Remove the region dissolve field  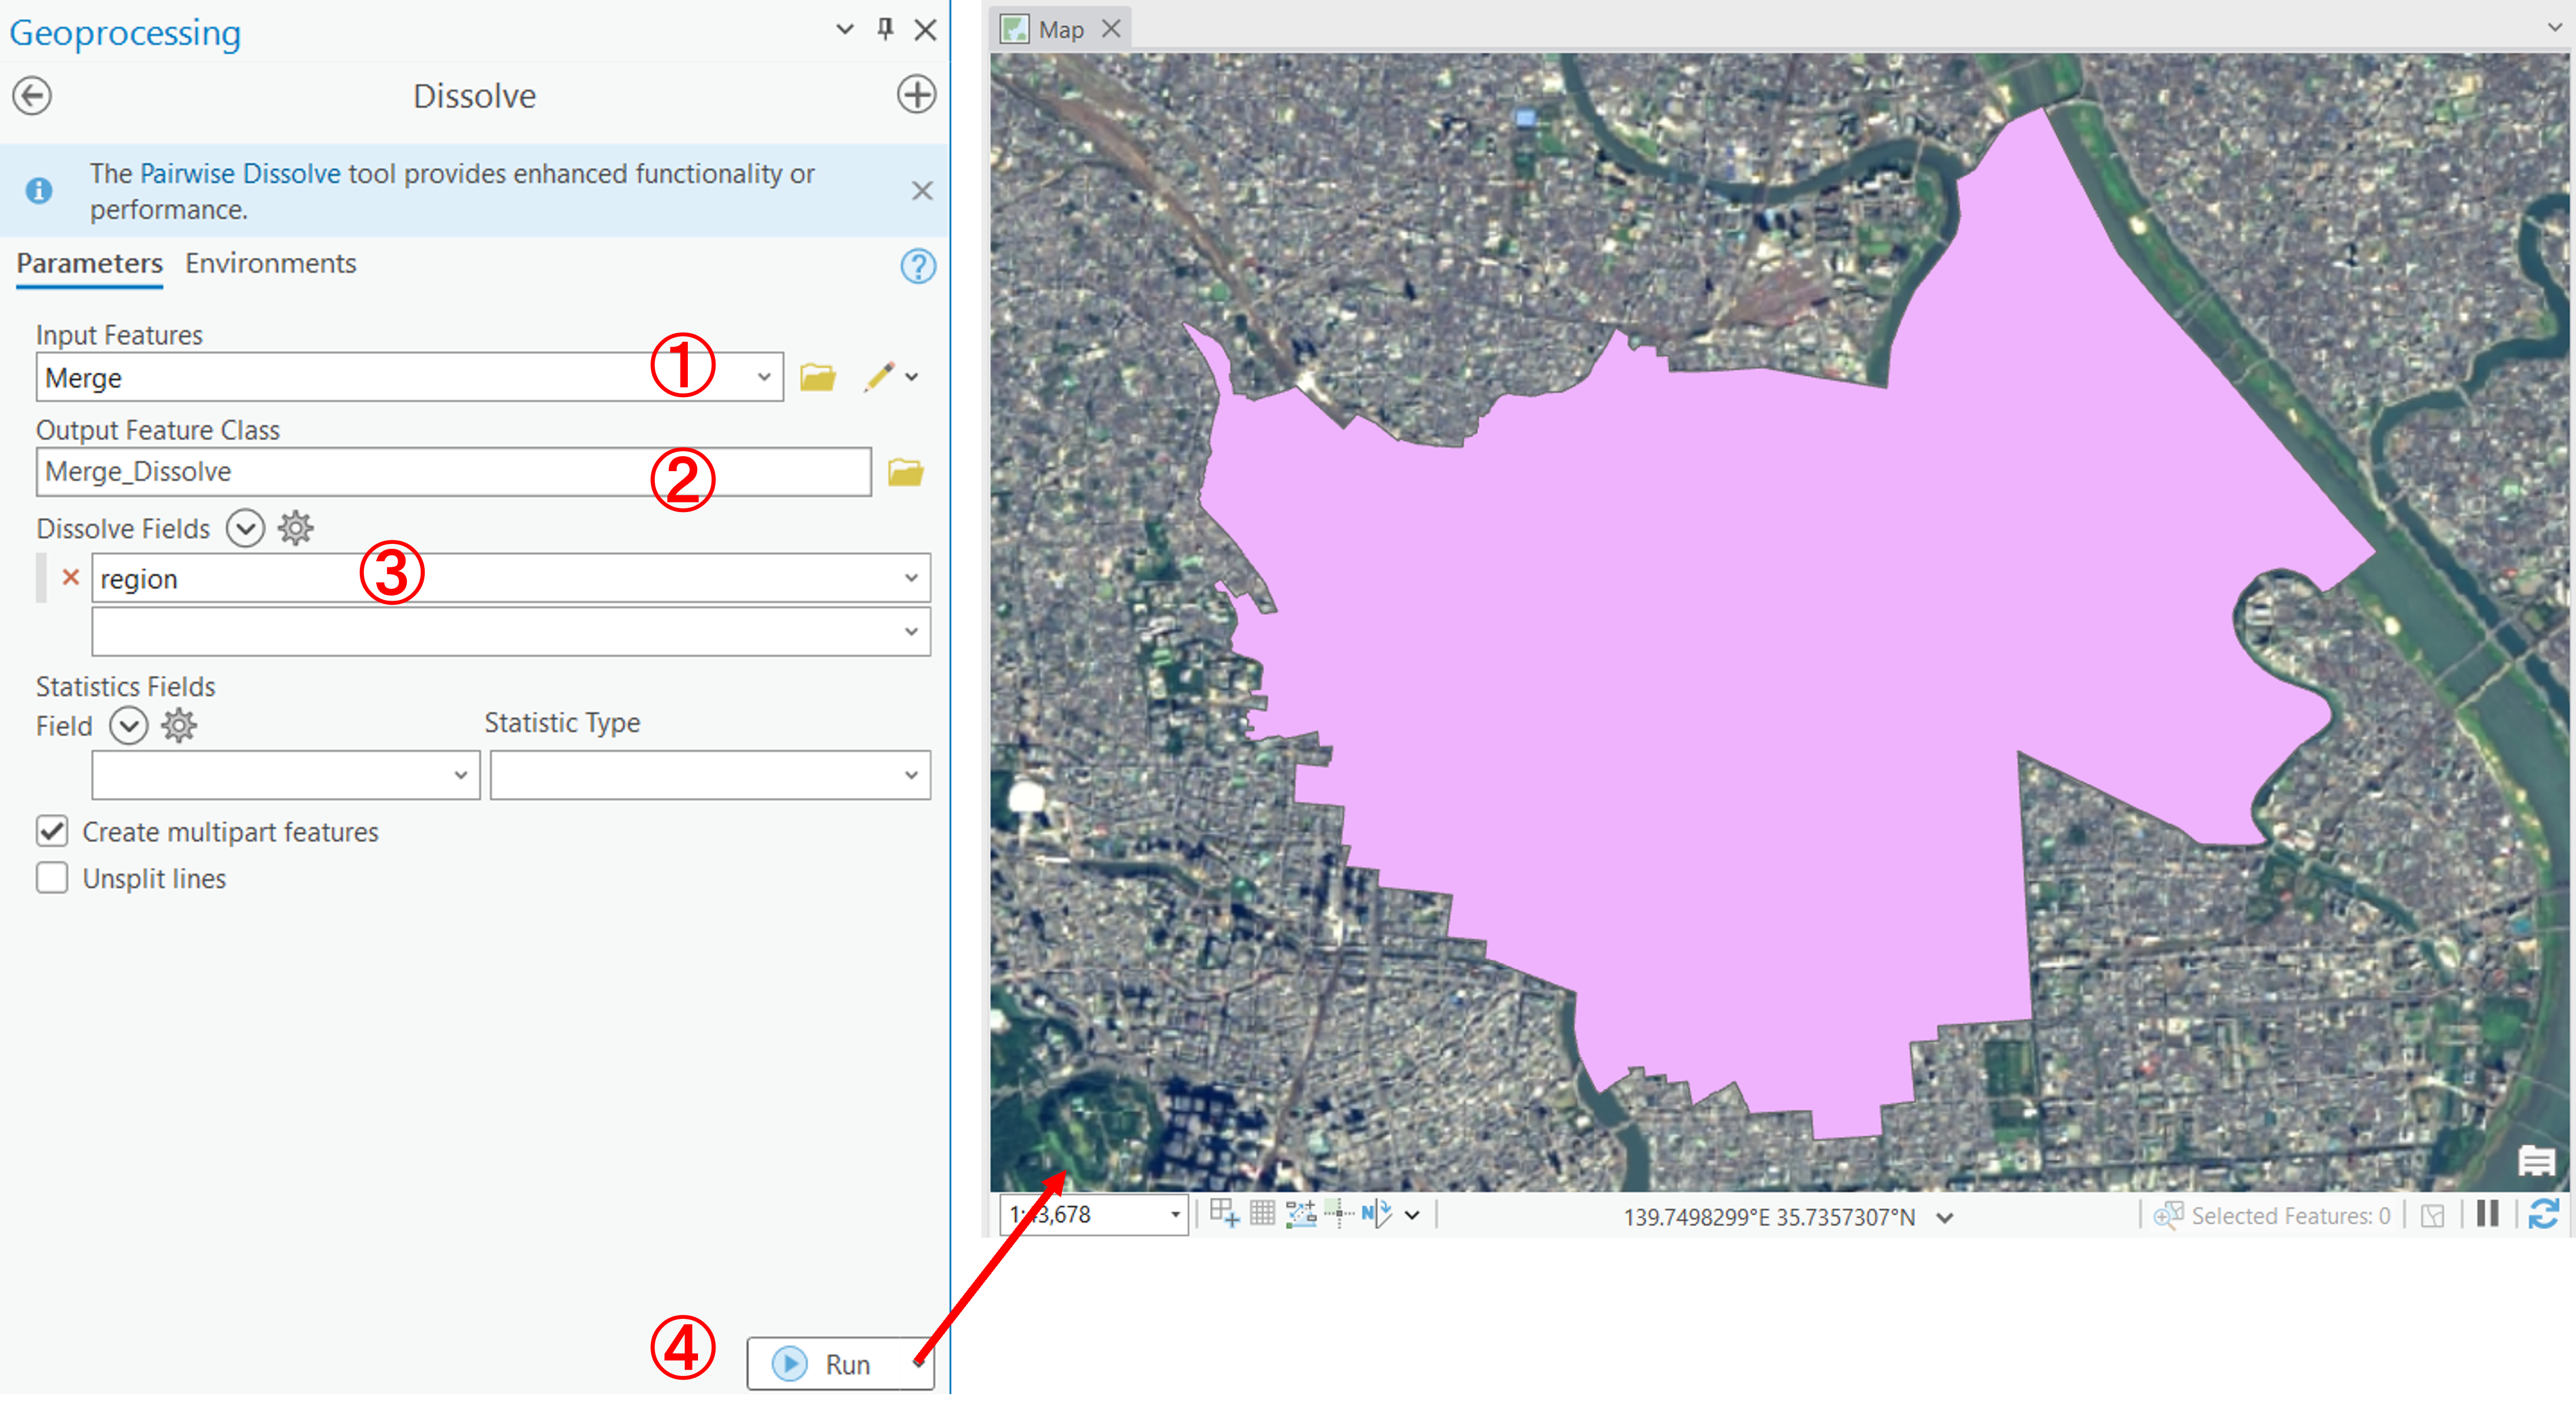(70, 578)
